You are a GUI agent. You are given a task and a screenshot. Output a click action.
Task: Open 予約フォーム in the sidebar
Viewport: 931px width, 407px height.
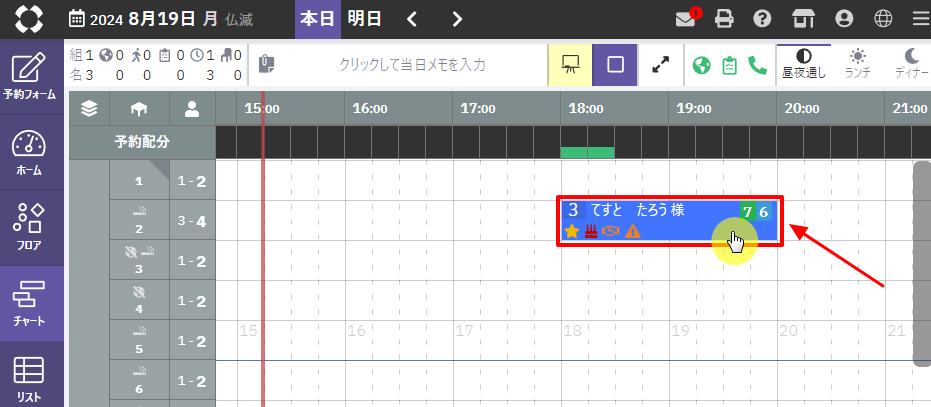pyautogui.click(x=29, y=77)
